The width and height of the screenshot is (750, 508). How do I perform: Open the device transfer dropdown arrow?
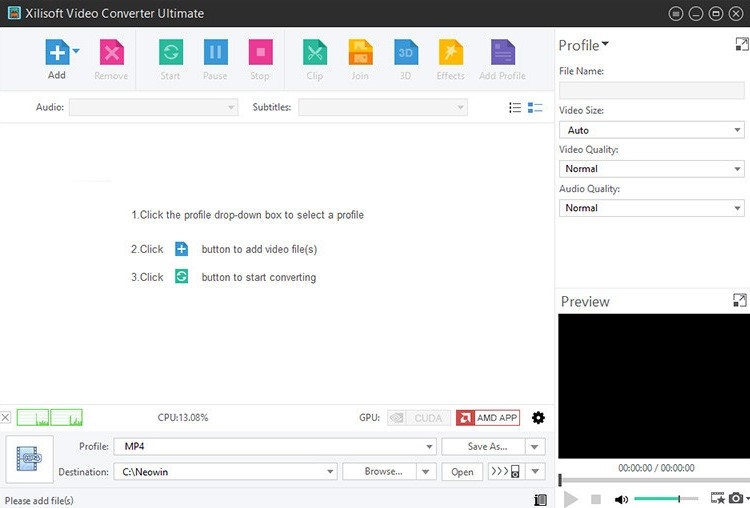535,472
